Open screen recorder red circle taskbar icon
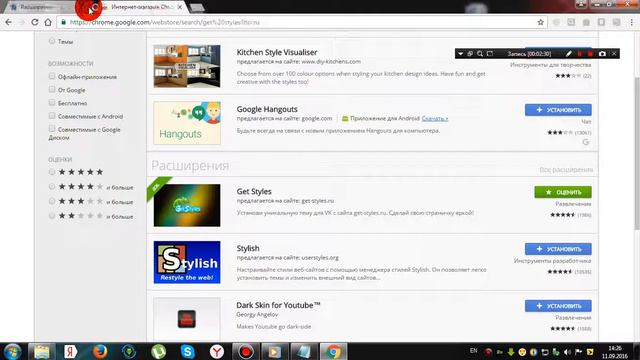The width and height of the screenshot is (640, 360). click(246, 351)
